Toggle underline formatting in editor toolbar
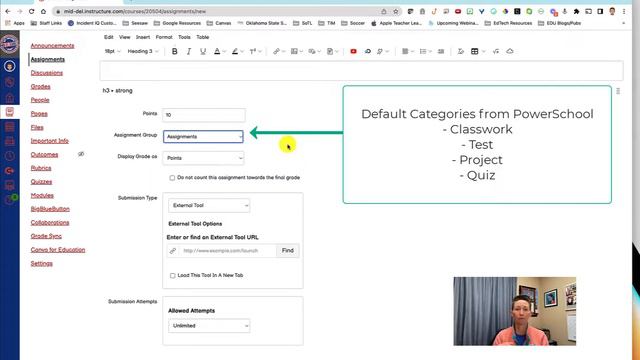The width and height of the screenshot is (640, 360). pyautogui.click(x=203, y=51)
